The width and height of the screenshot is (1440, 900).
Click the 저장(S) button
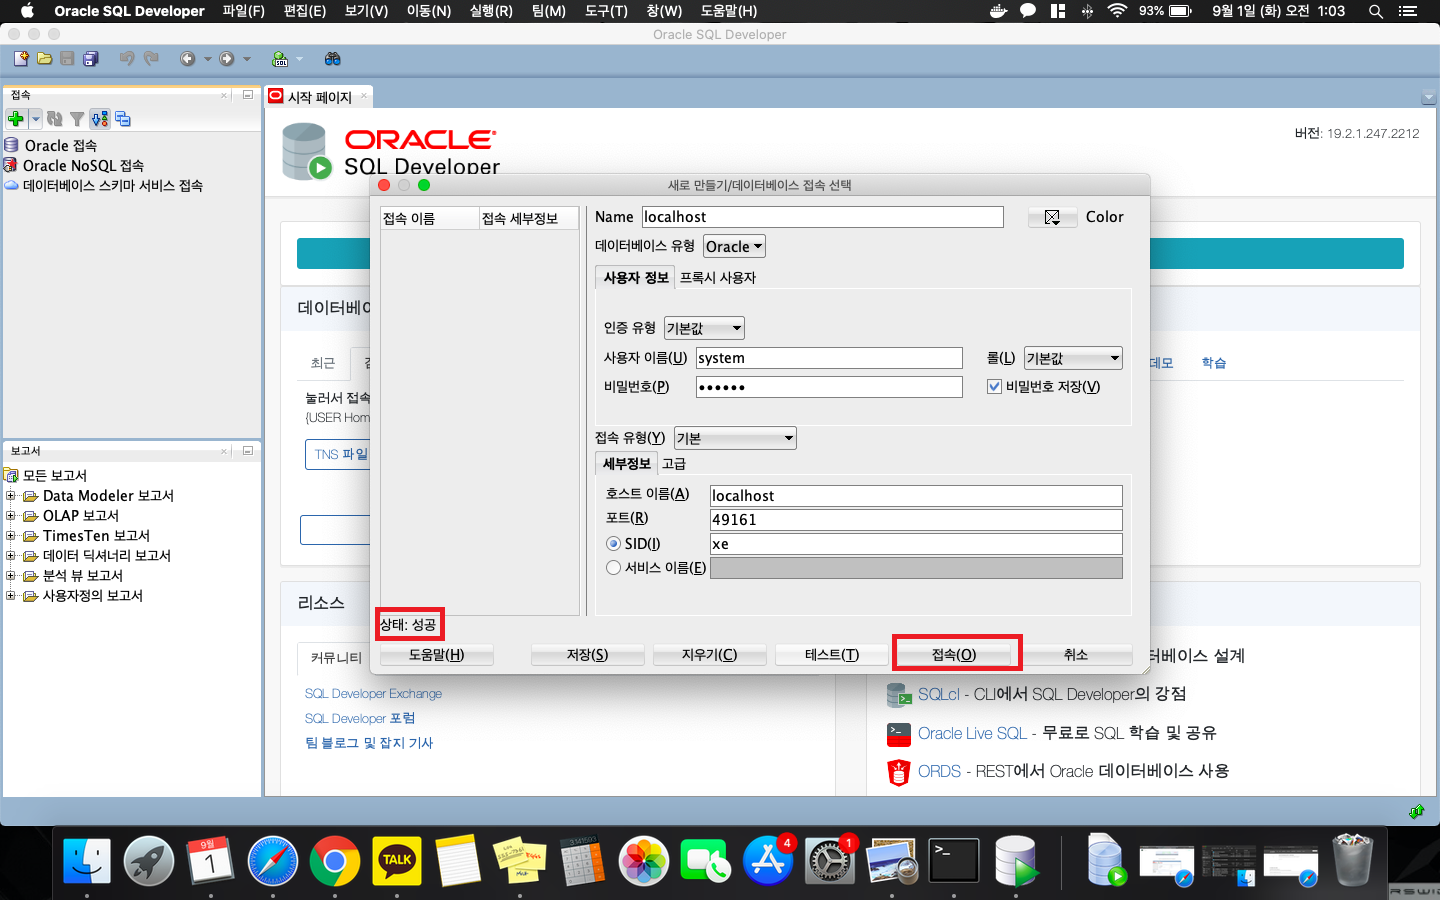pyautogui.click(x=587, y=654)
